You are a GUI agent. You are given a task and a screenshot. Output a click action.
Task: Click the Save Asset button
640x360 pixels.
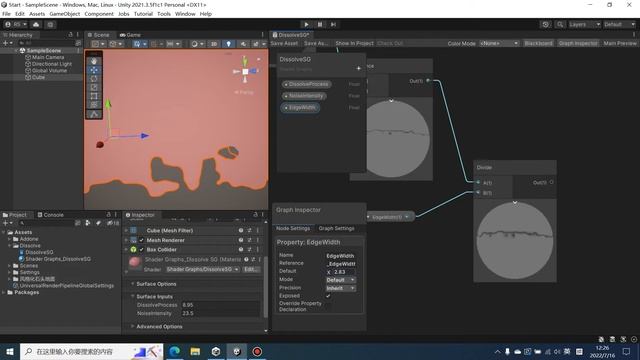click(284, 43)
